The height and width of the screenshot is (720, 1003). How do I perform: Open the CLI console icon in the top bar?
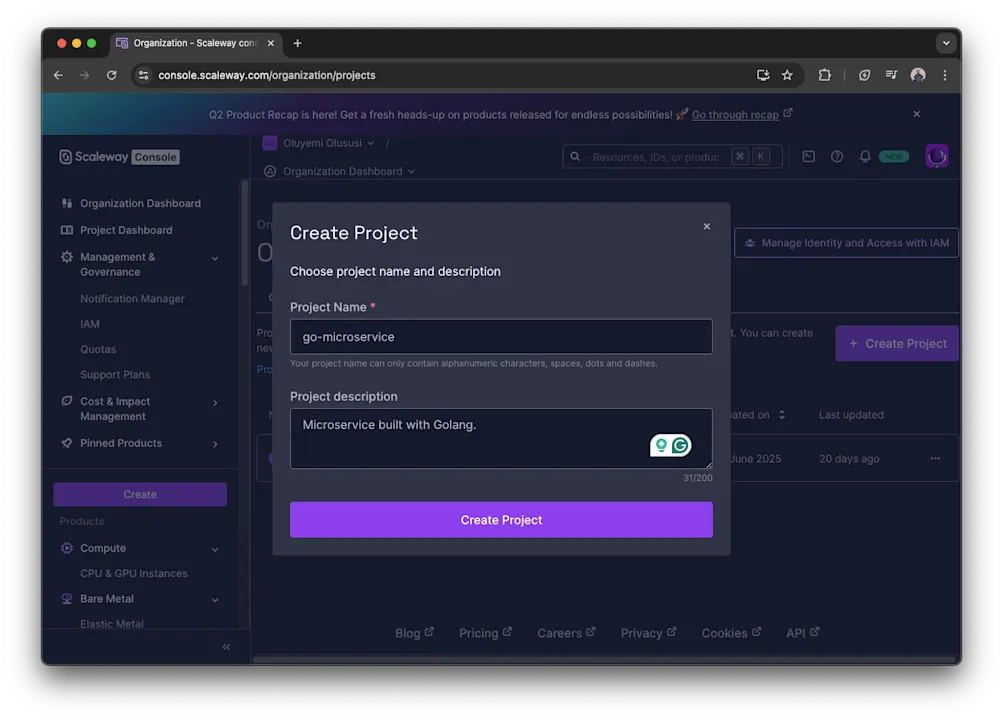point(808,156)
